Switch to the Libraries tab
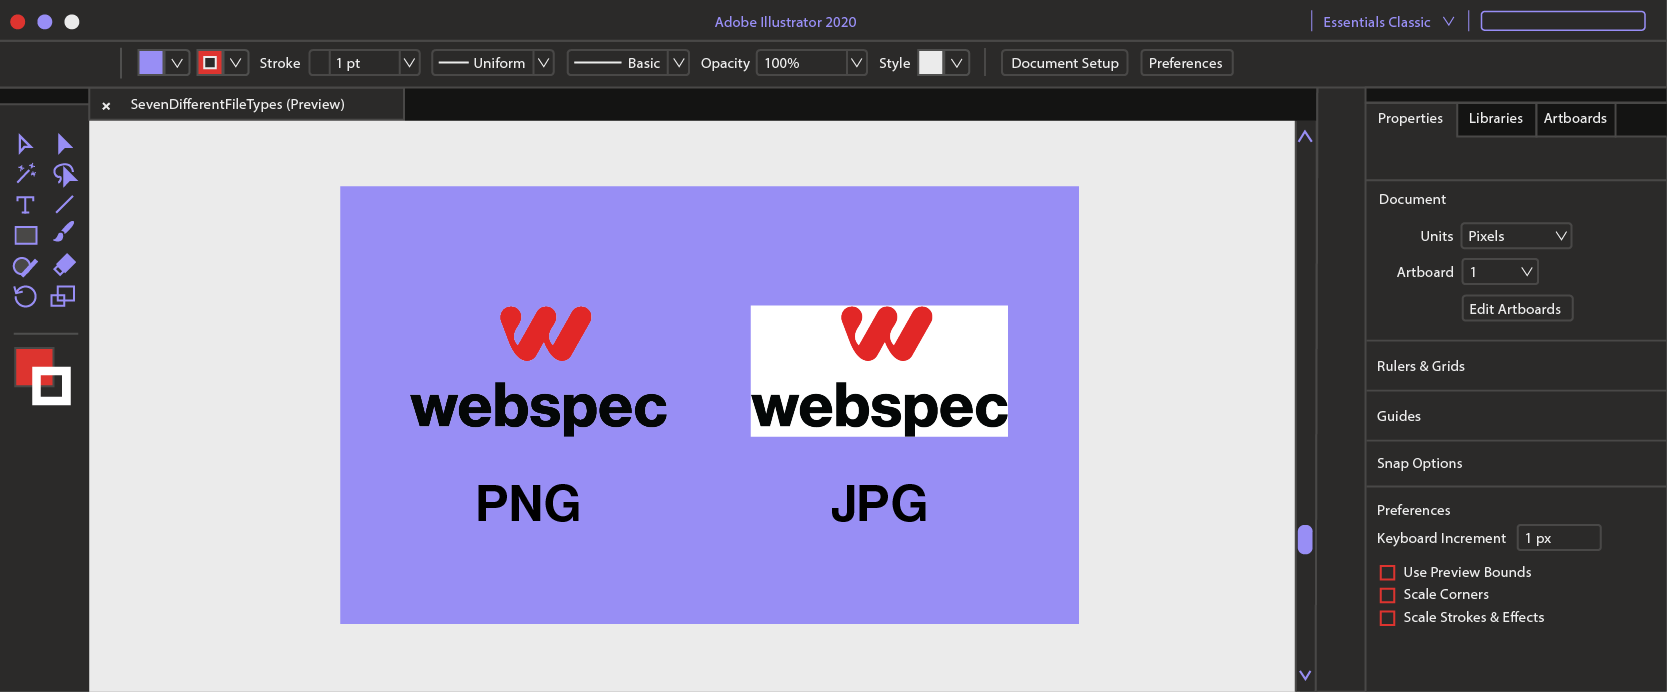Screen dimensions: 1667x692 point(1495,118)
